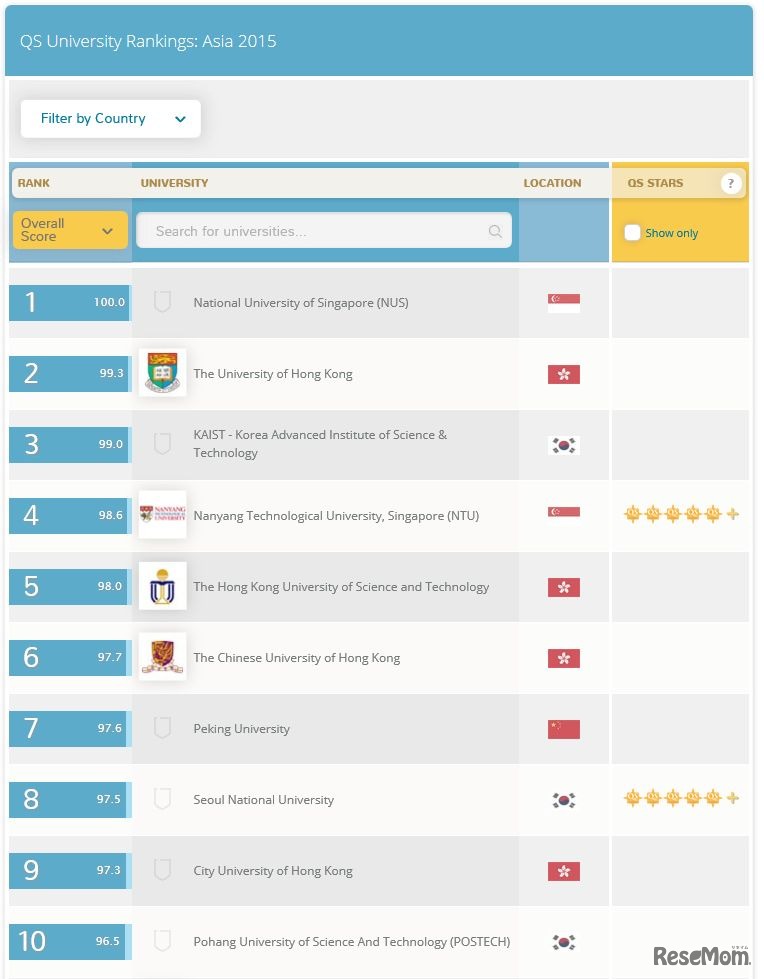Click South Korea flag in Seoul National row
The image size is (764, 979).
[x=564, y=800]
